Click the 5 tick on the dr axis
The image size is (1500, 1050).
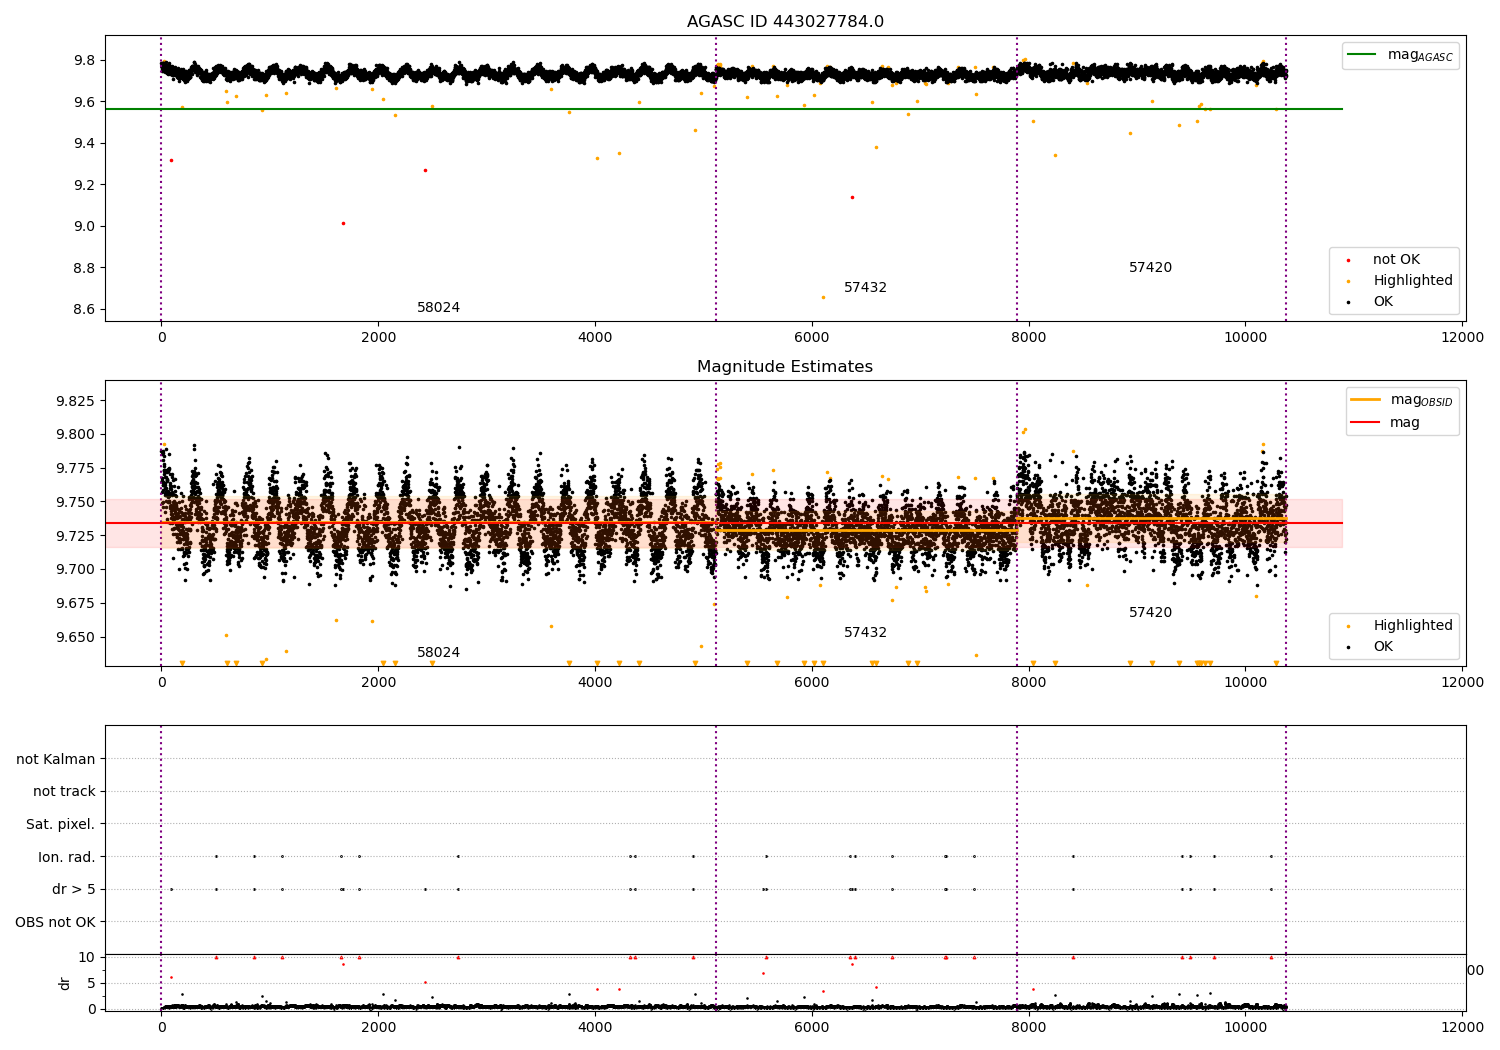(91, 984)
